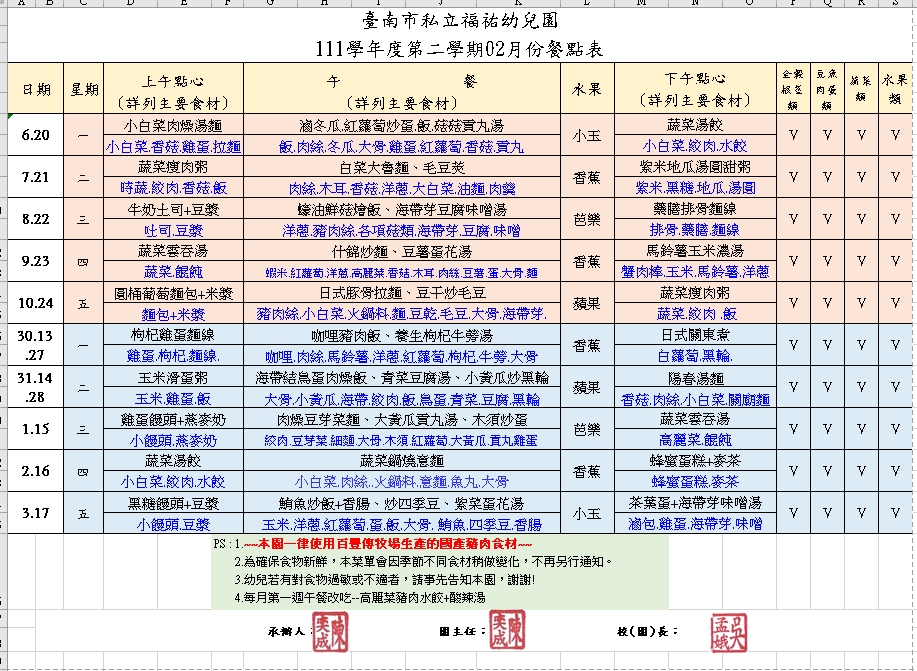This screenshot has width=917, height=671.
Task: Click the date cell "7.21"
Action: tap(36, 177)
